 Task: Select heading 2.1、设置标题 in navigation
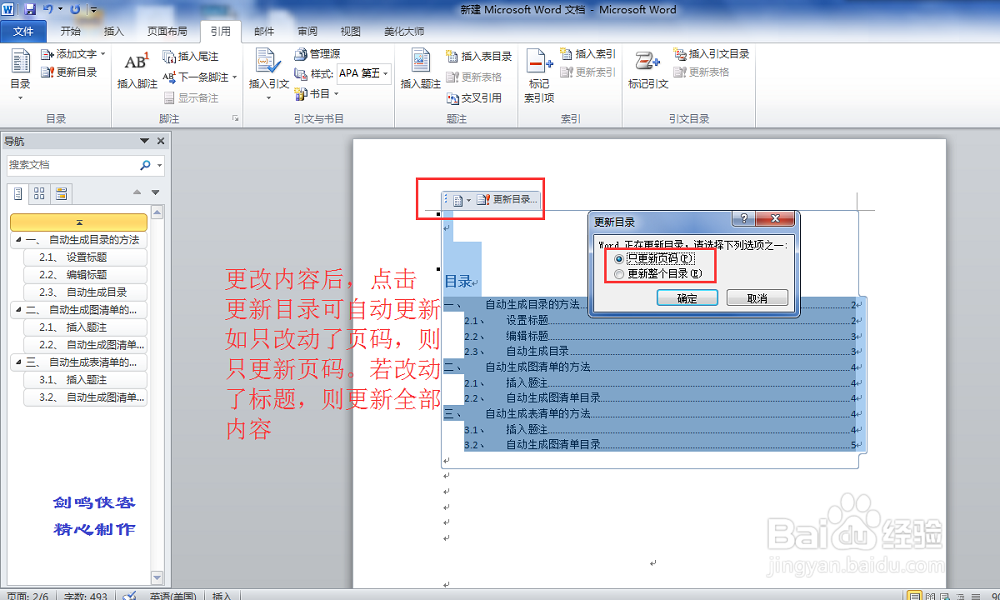(x=85, y=258)
